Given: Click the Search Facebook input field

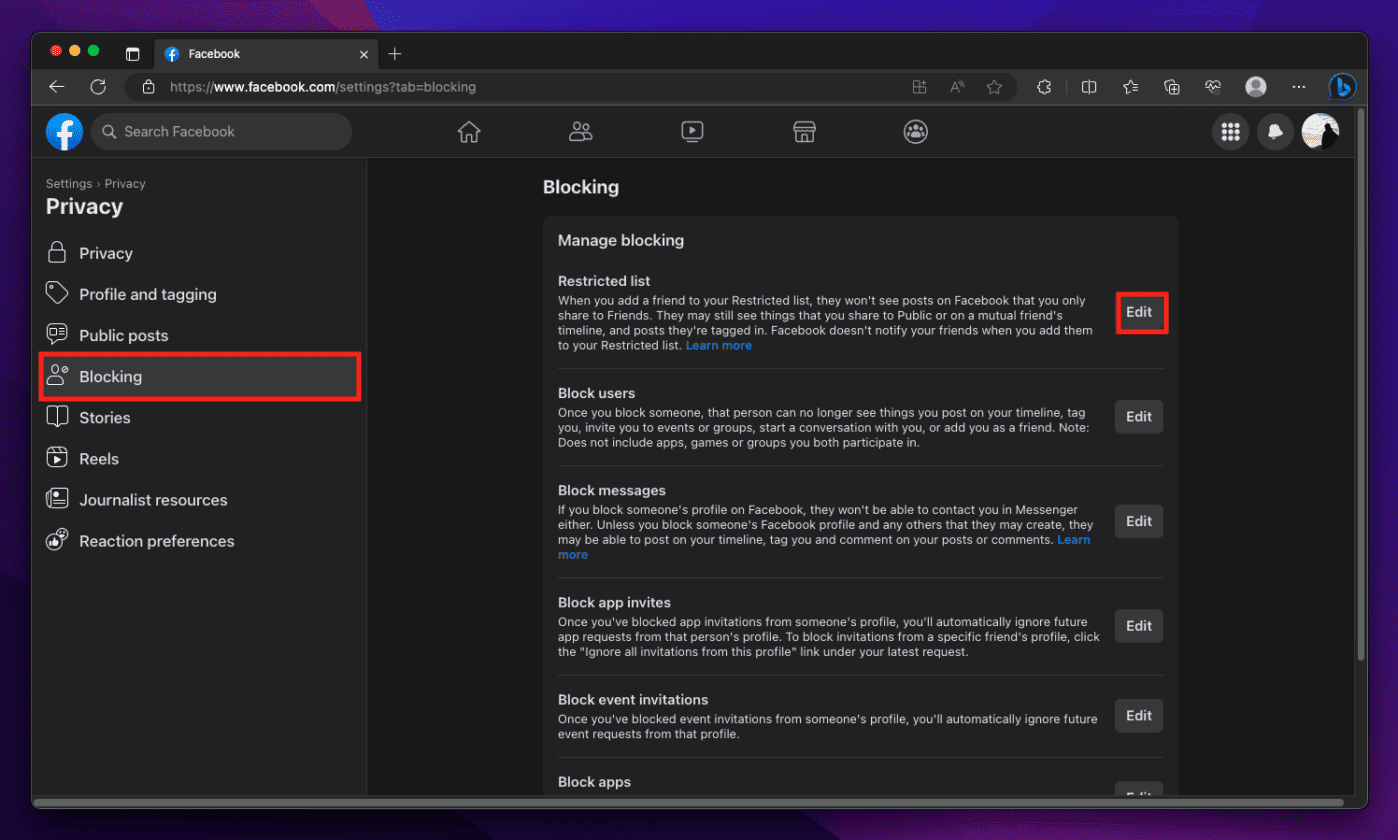Looking at the screenshot, I should pyautogui.click(x=230, y=132).
